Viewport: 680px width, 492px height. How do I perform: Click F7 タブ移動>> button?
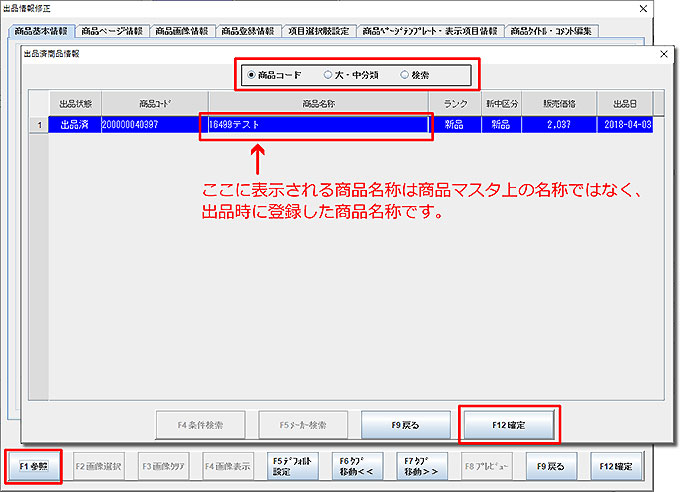(422, 466)
